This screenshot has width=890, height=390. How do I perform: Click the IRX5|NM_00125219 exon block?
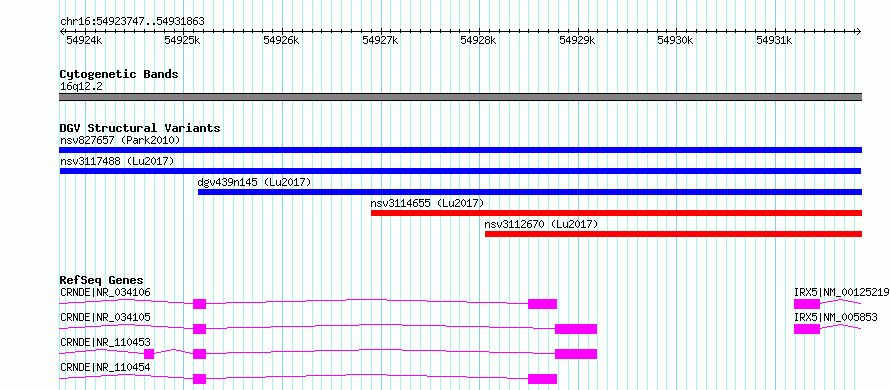[x=807, y=304]
